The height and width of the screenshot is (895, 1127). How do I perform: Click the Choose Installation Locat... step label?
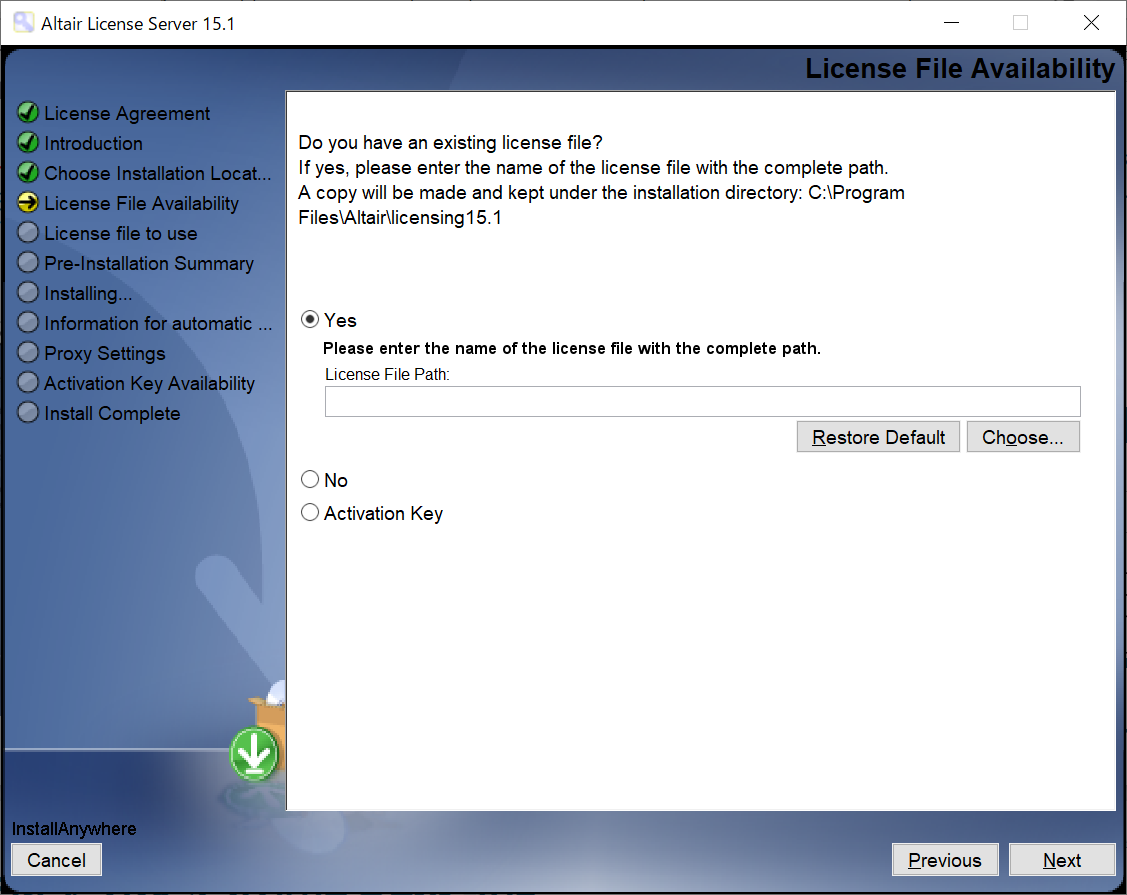[158, 173]
